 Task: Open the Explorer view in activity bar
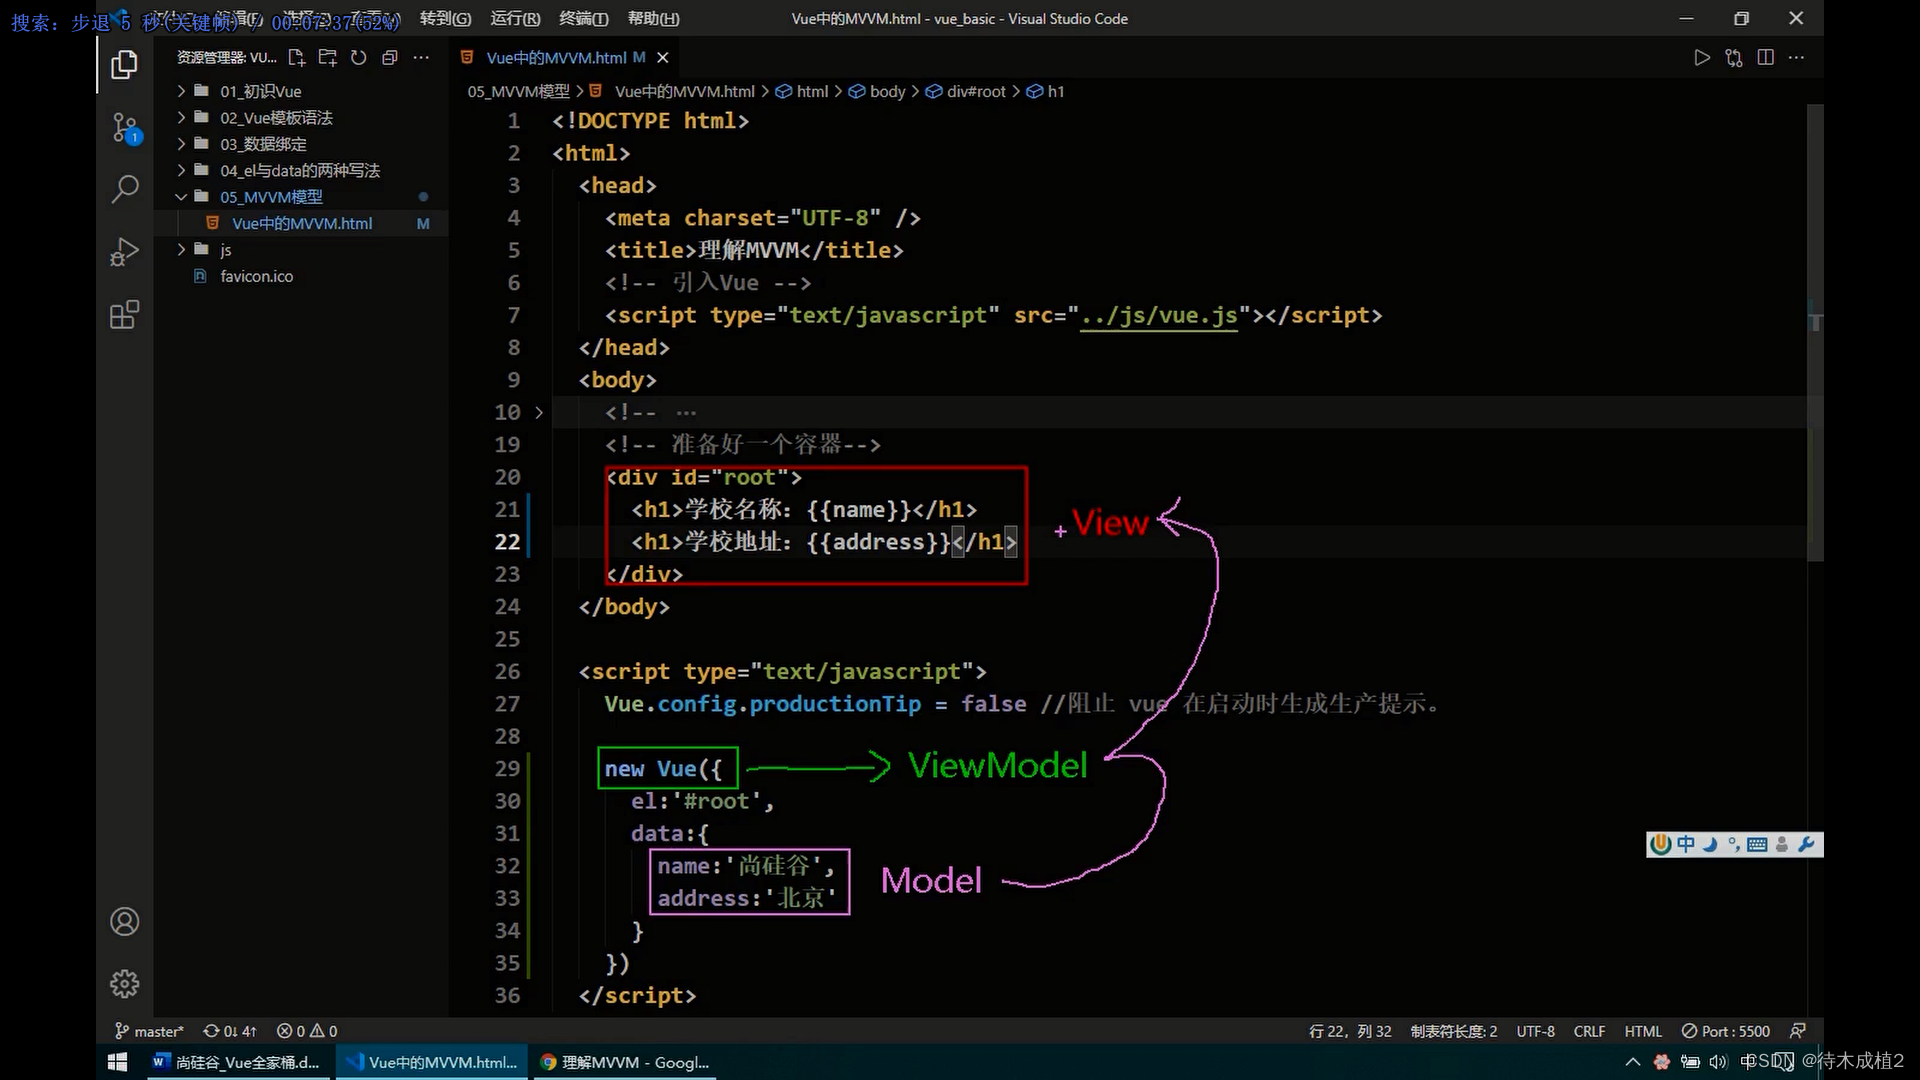click(124, 66)
